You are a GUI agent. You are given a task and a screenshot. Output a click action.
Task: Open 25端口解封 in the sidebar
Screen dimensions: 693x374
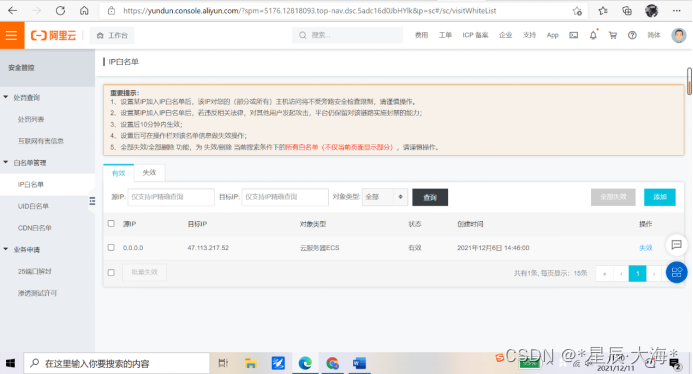(34, 271)
